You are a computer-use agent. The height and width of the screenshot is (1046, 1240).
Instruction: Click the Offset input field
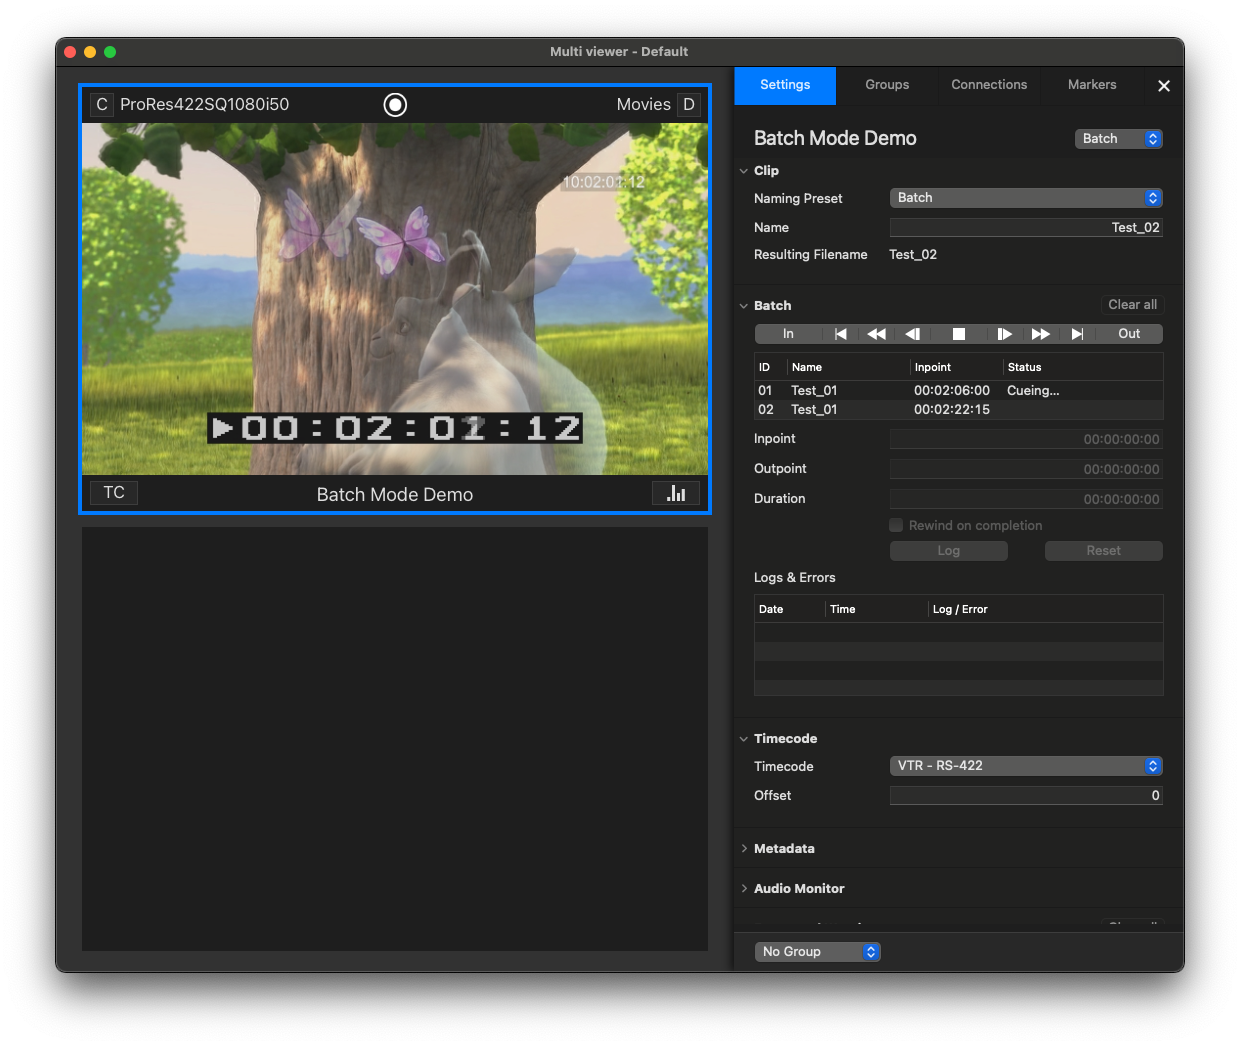1026,796
